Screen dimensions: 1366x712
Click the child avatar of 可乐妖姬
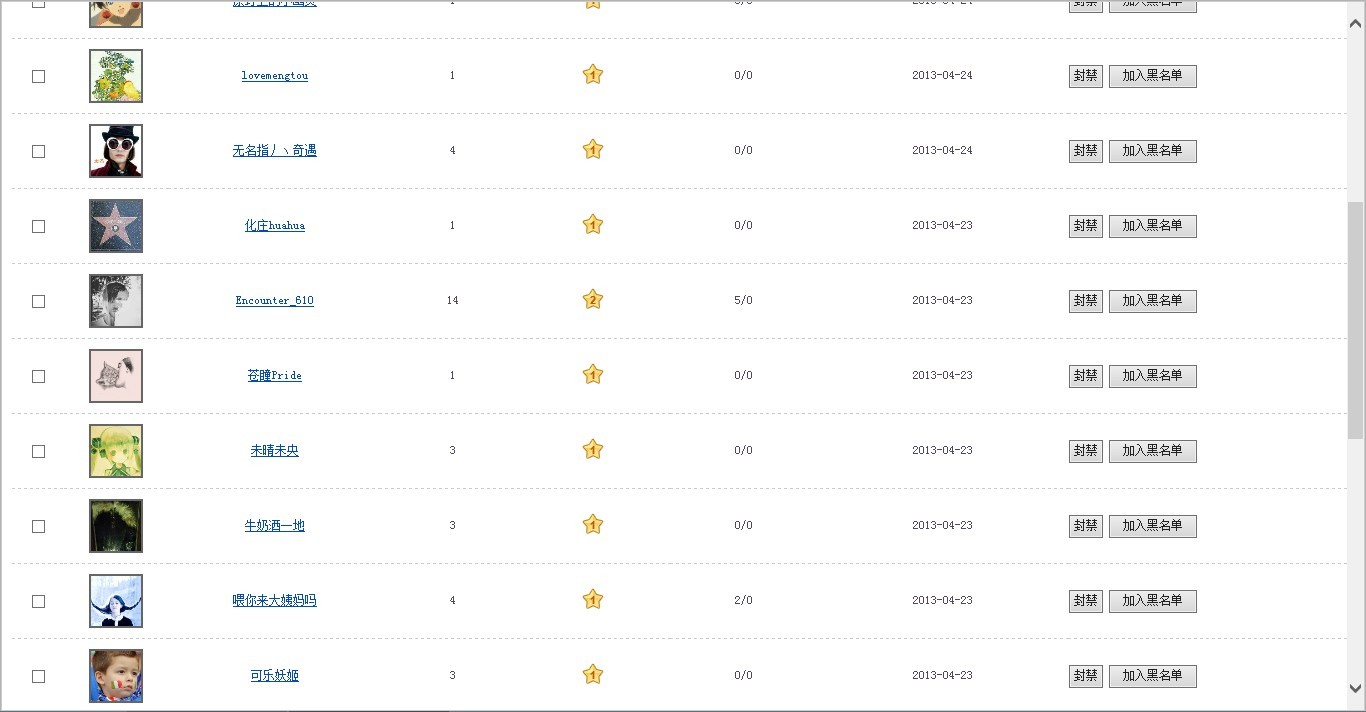pyautogui.click(x=116, y=676)
